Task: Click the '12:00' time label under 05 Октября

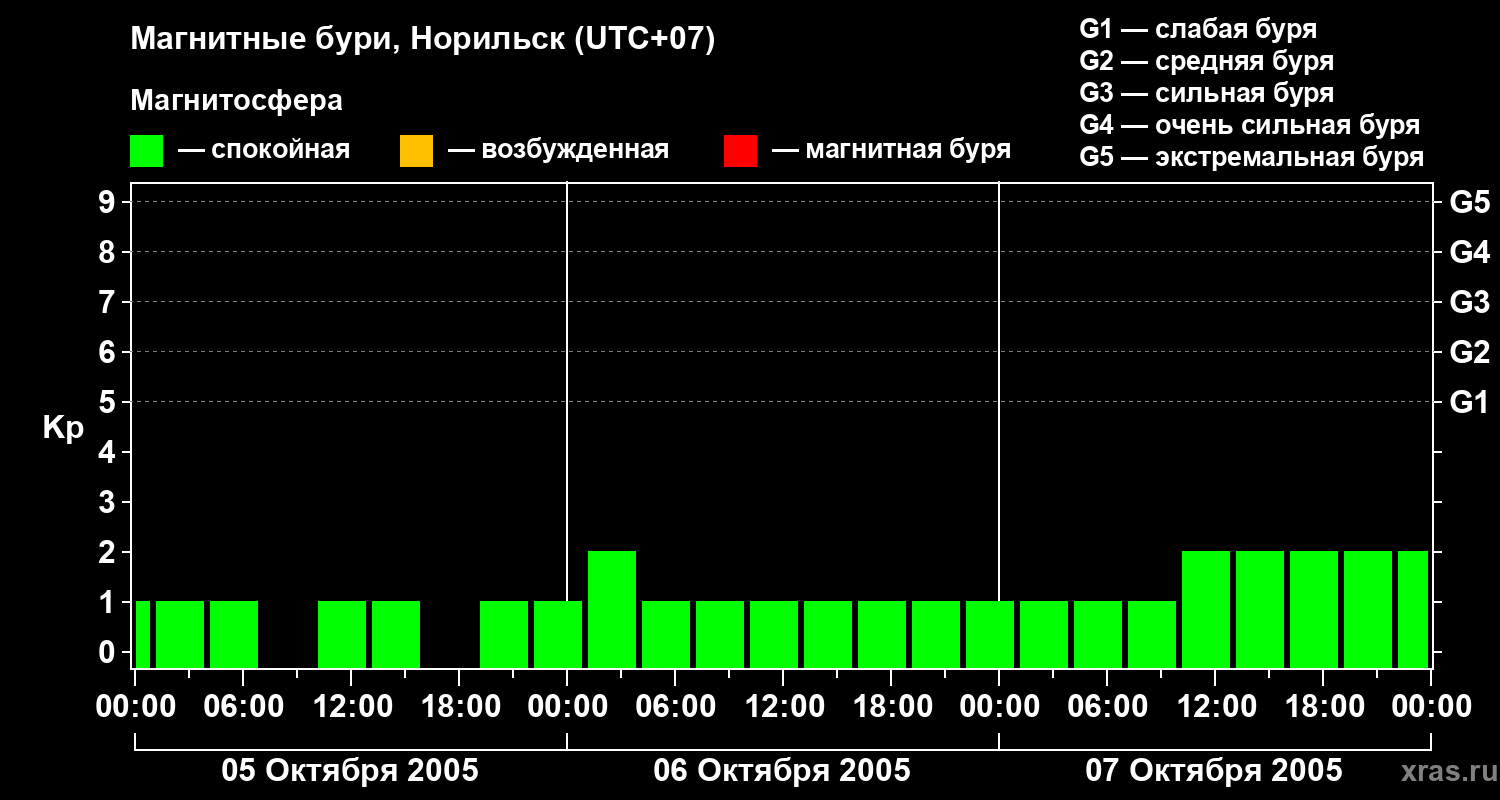Action: point(351,707)
